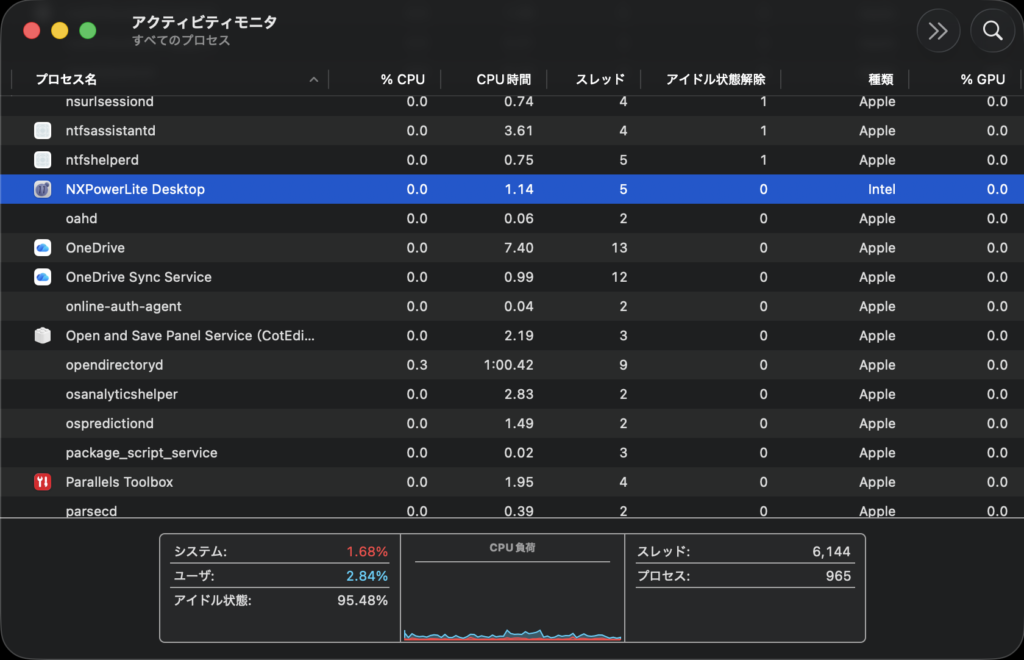Click the ユーザ 2.84% value
This screenshot has width=1024, height=660.
coord(367,576)
